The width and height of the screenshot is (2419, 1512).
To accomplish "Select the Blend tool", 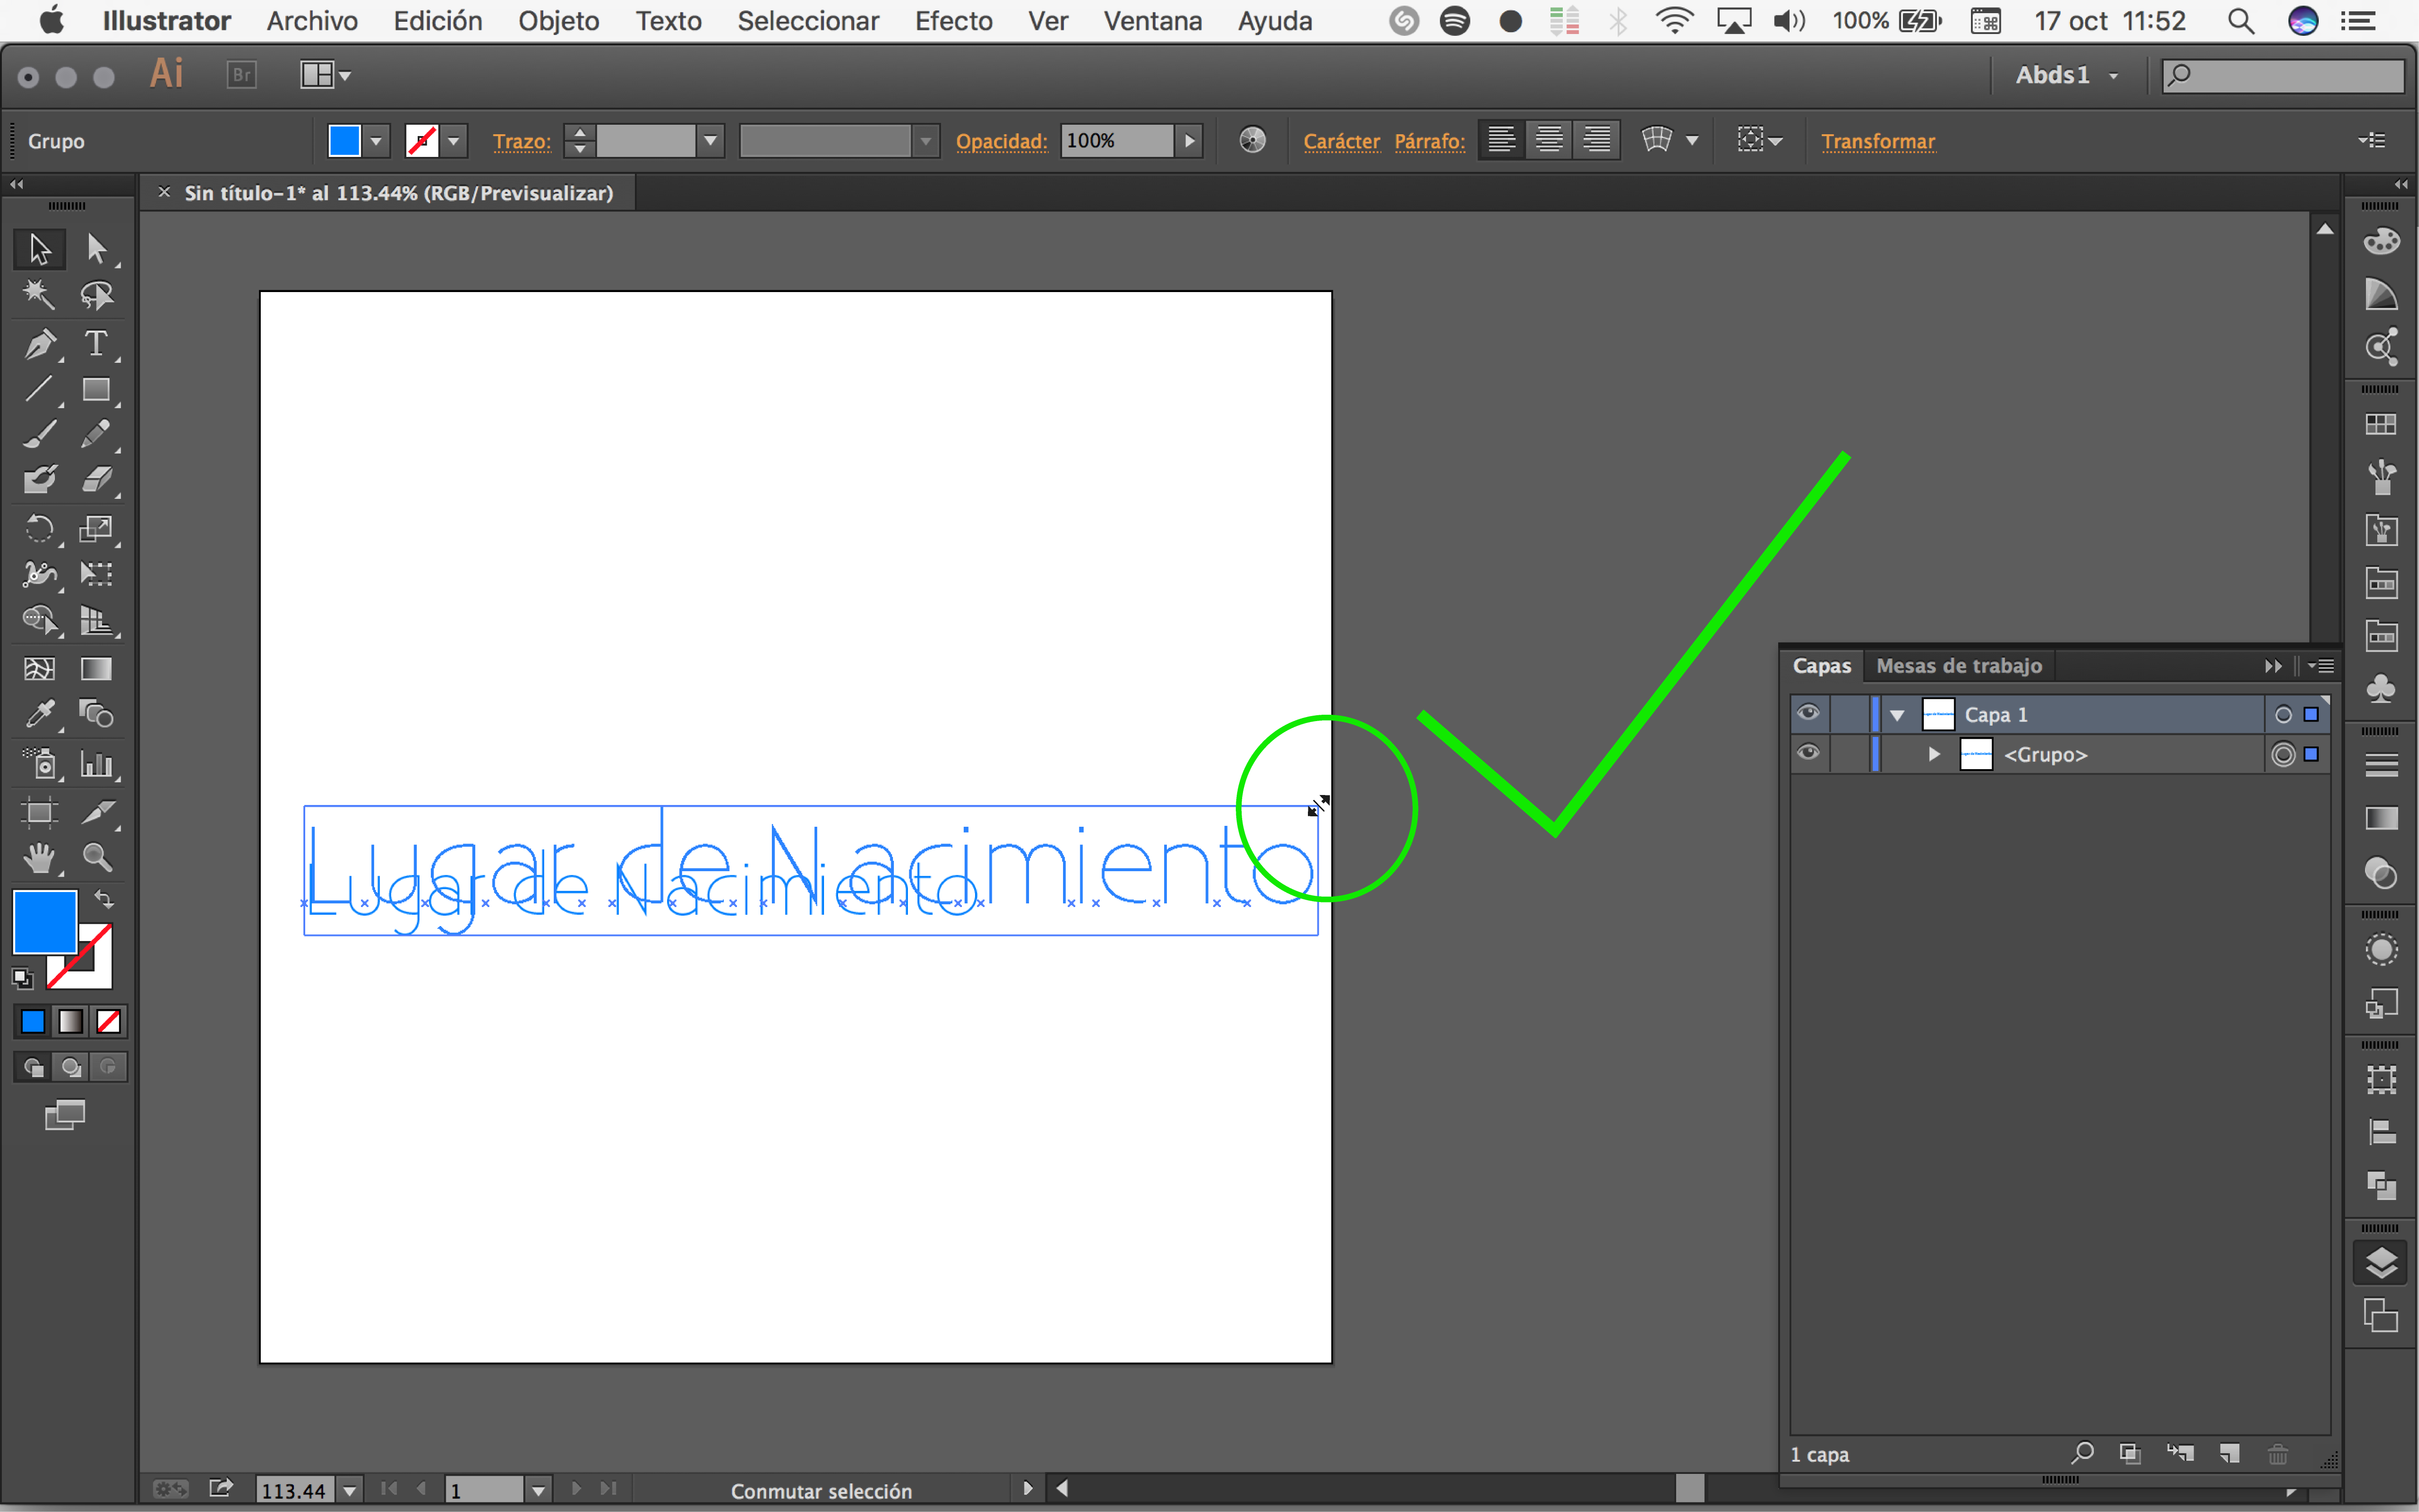I will pos(96,714).
